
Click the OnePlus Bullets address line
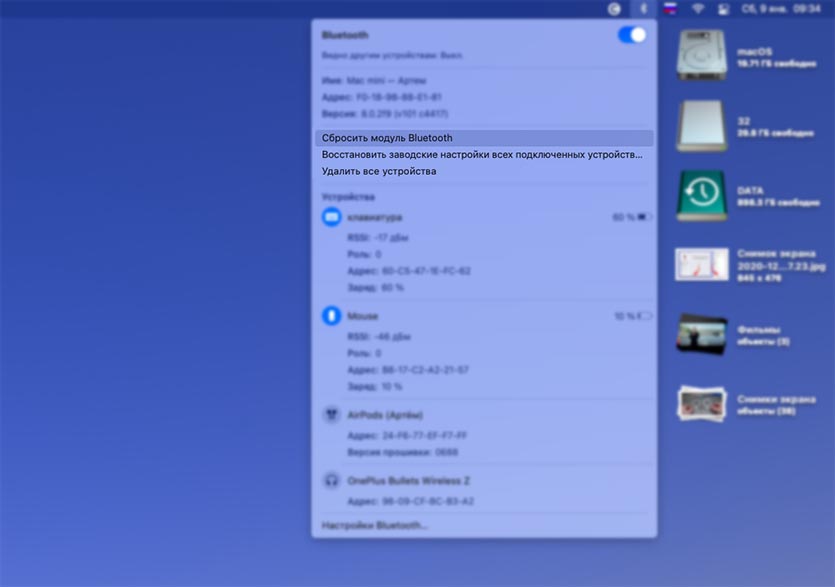(411, 501)
